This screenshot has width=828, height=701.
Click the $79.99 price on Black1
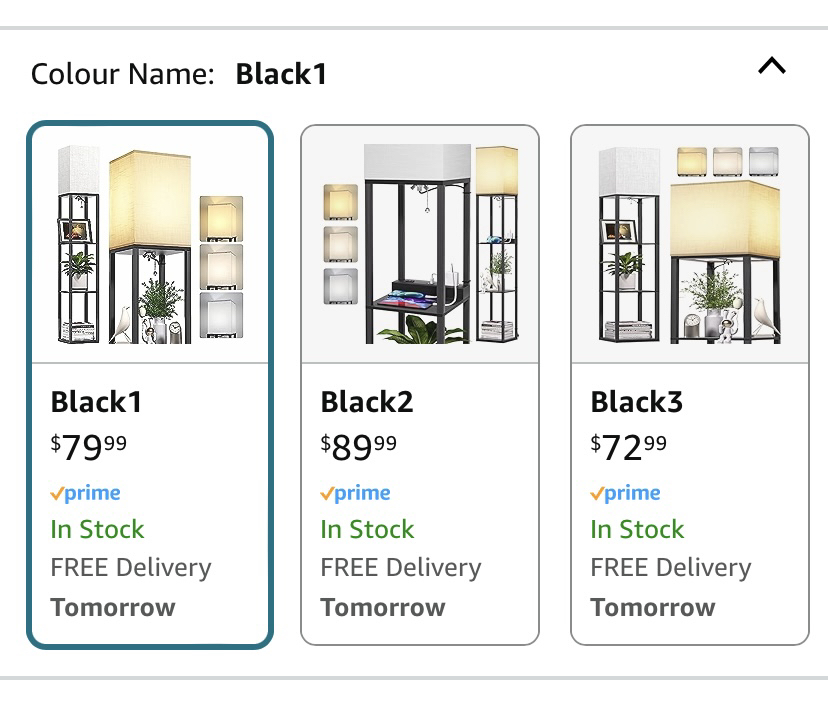(x=89, y=447)
